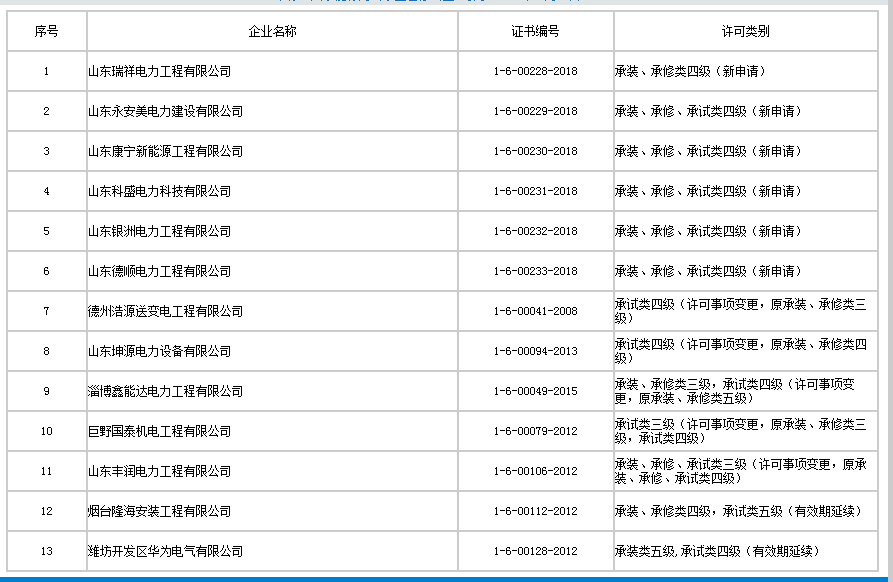Viewport: 893px width, 582px height.
Task: Select company name 山东德顺电力工程有限公司
Action: coord(159,271)
